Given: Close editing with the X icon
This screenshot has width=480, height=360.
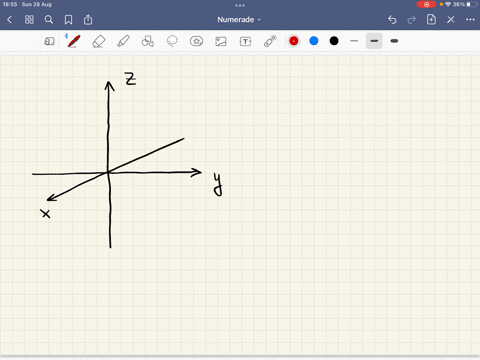Looking at the screenshot, I should [x=451, y=20].
